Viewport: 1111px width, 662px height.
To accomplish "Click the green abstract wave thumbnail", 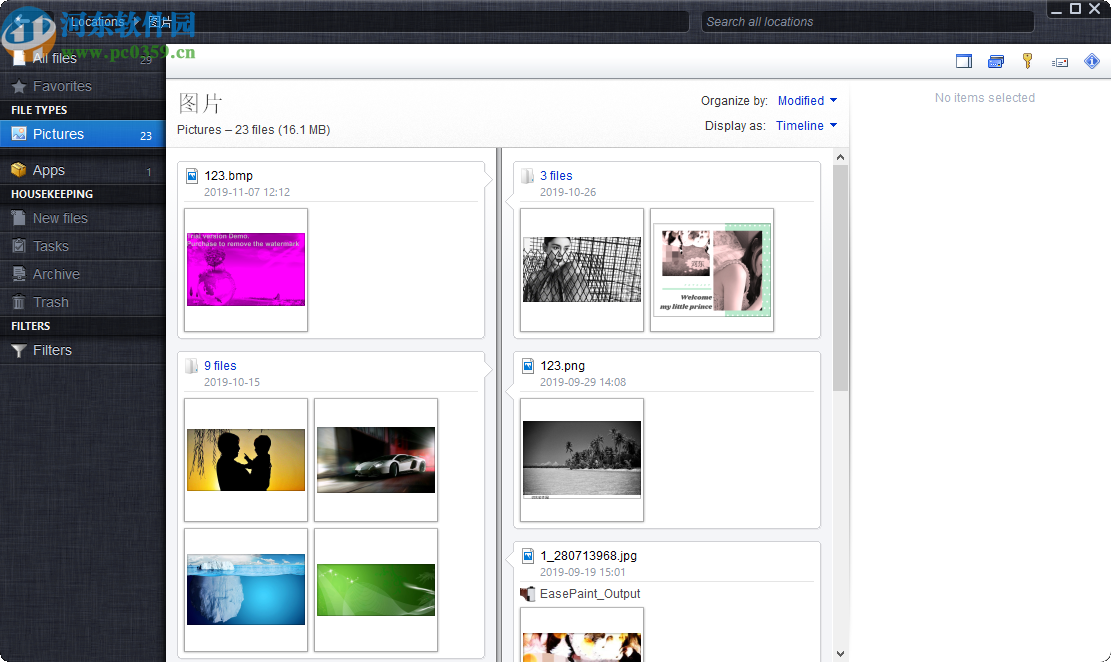I will [x=376, y=590].
